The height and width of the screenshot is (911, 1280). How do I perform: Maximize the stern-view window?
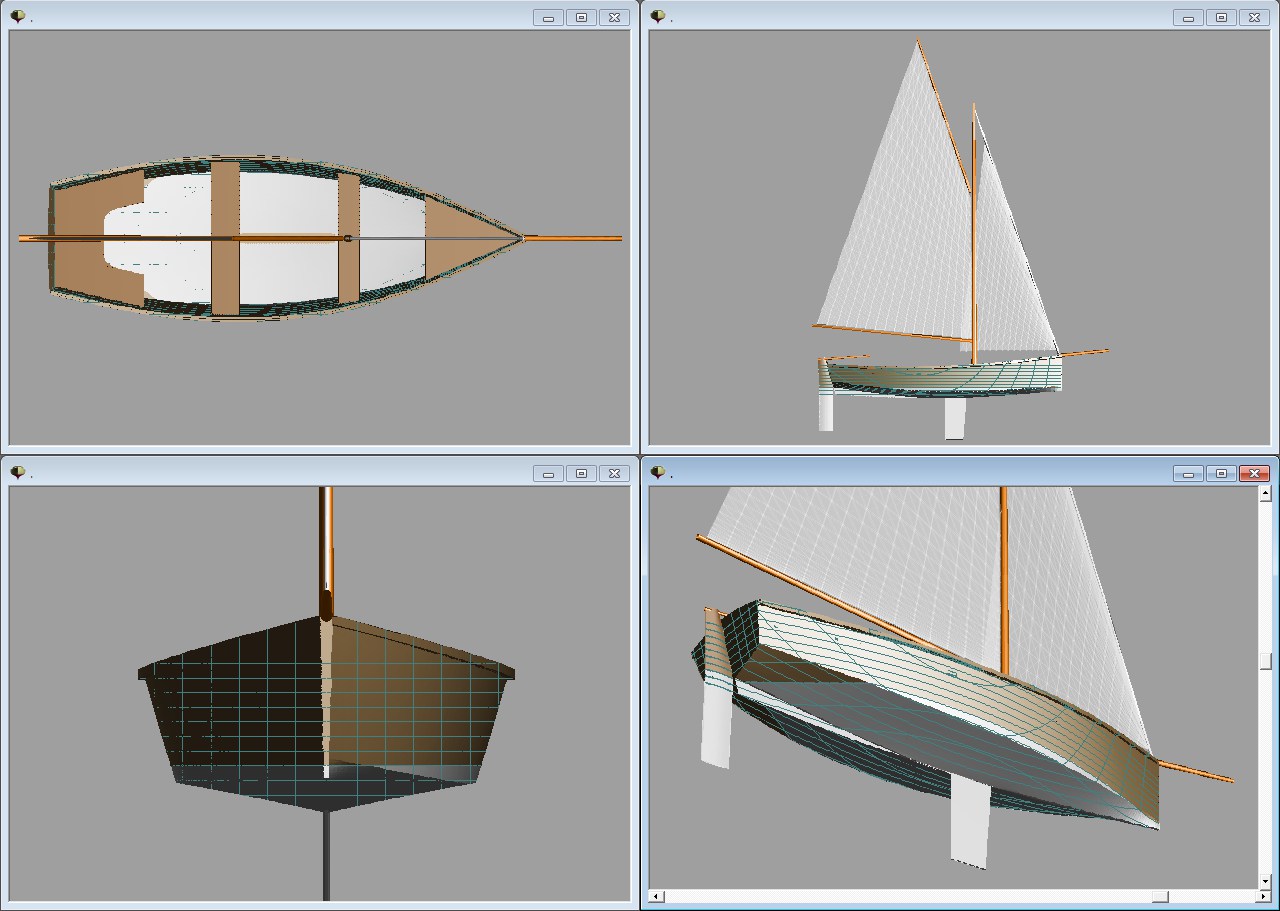pyautogui.click(x=581, y=473)
